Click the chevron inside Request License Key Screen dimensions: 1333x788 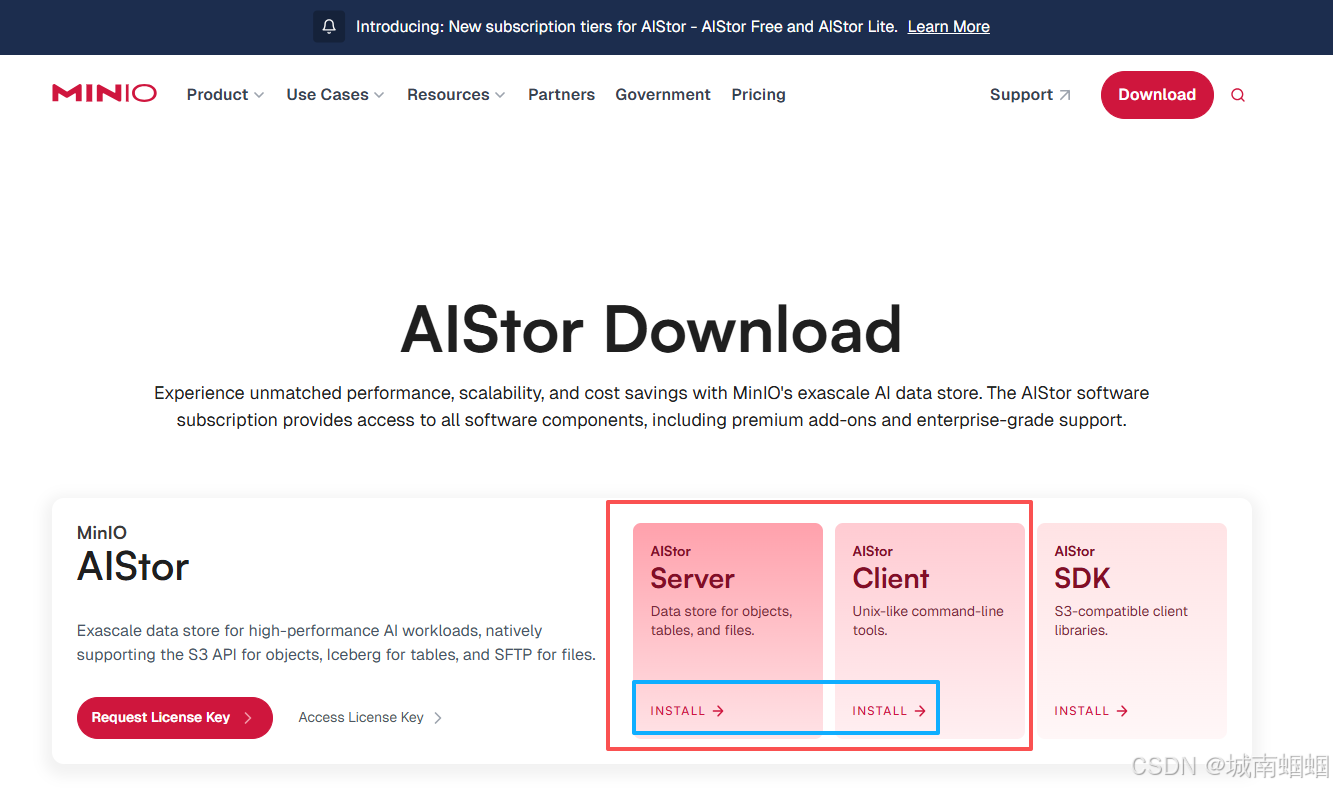coord(248,718)
